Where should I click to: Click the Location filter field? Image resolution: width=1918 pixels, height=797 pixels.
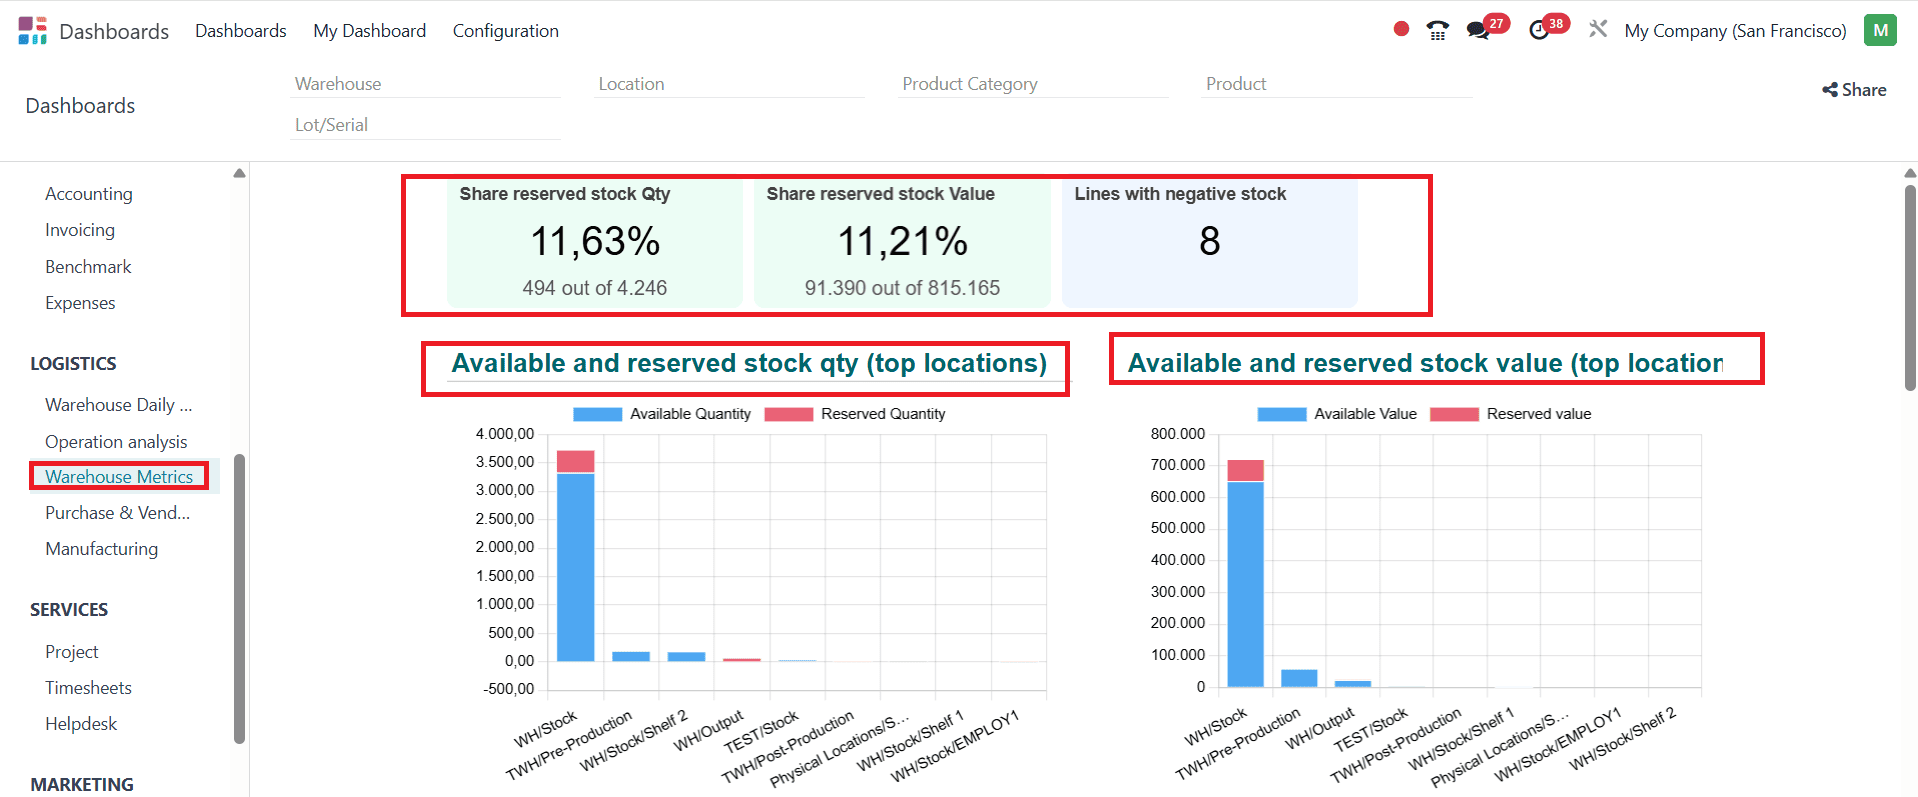coord(729,84)
